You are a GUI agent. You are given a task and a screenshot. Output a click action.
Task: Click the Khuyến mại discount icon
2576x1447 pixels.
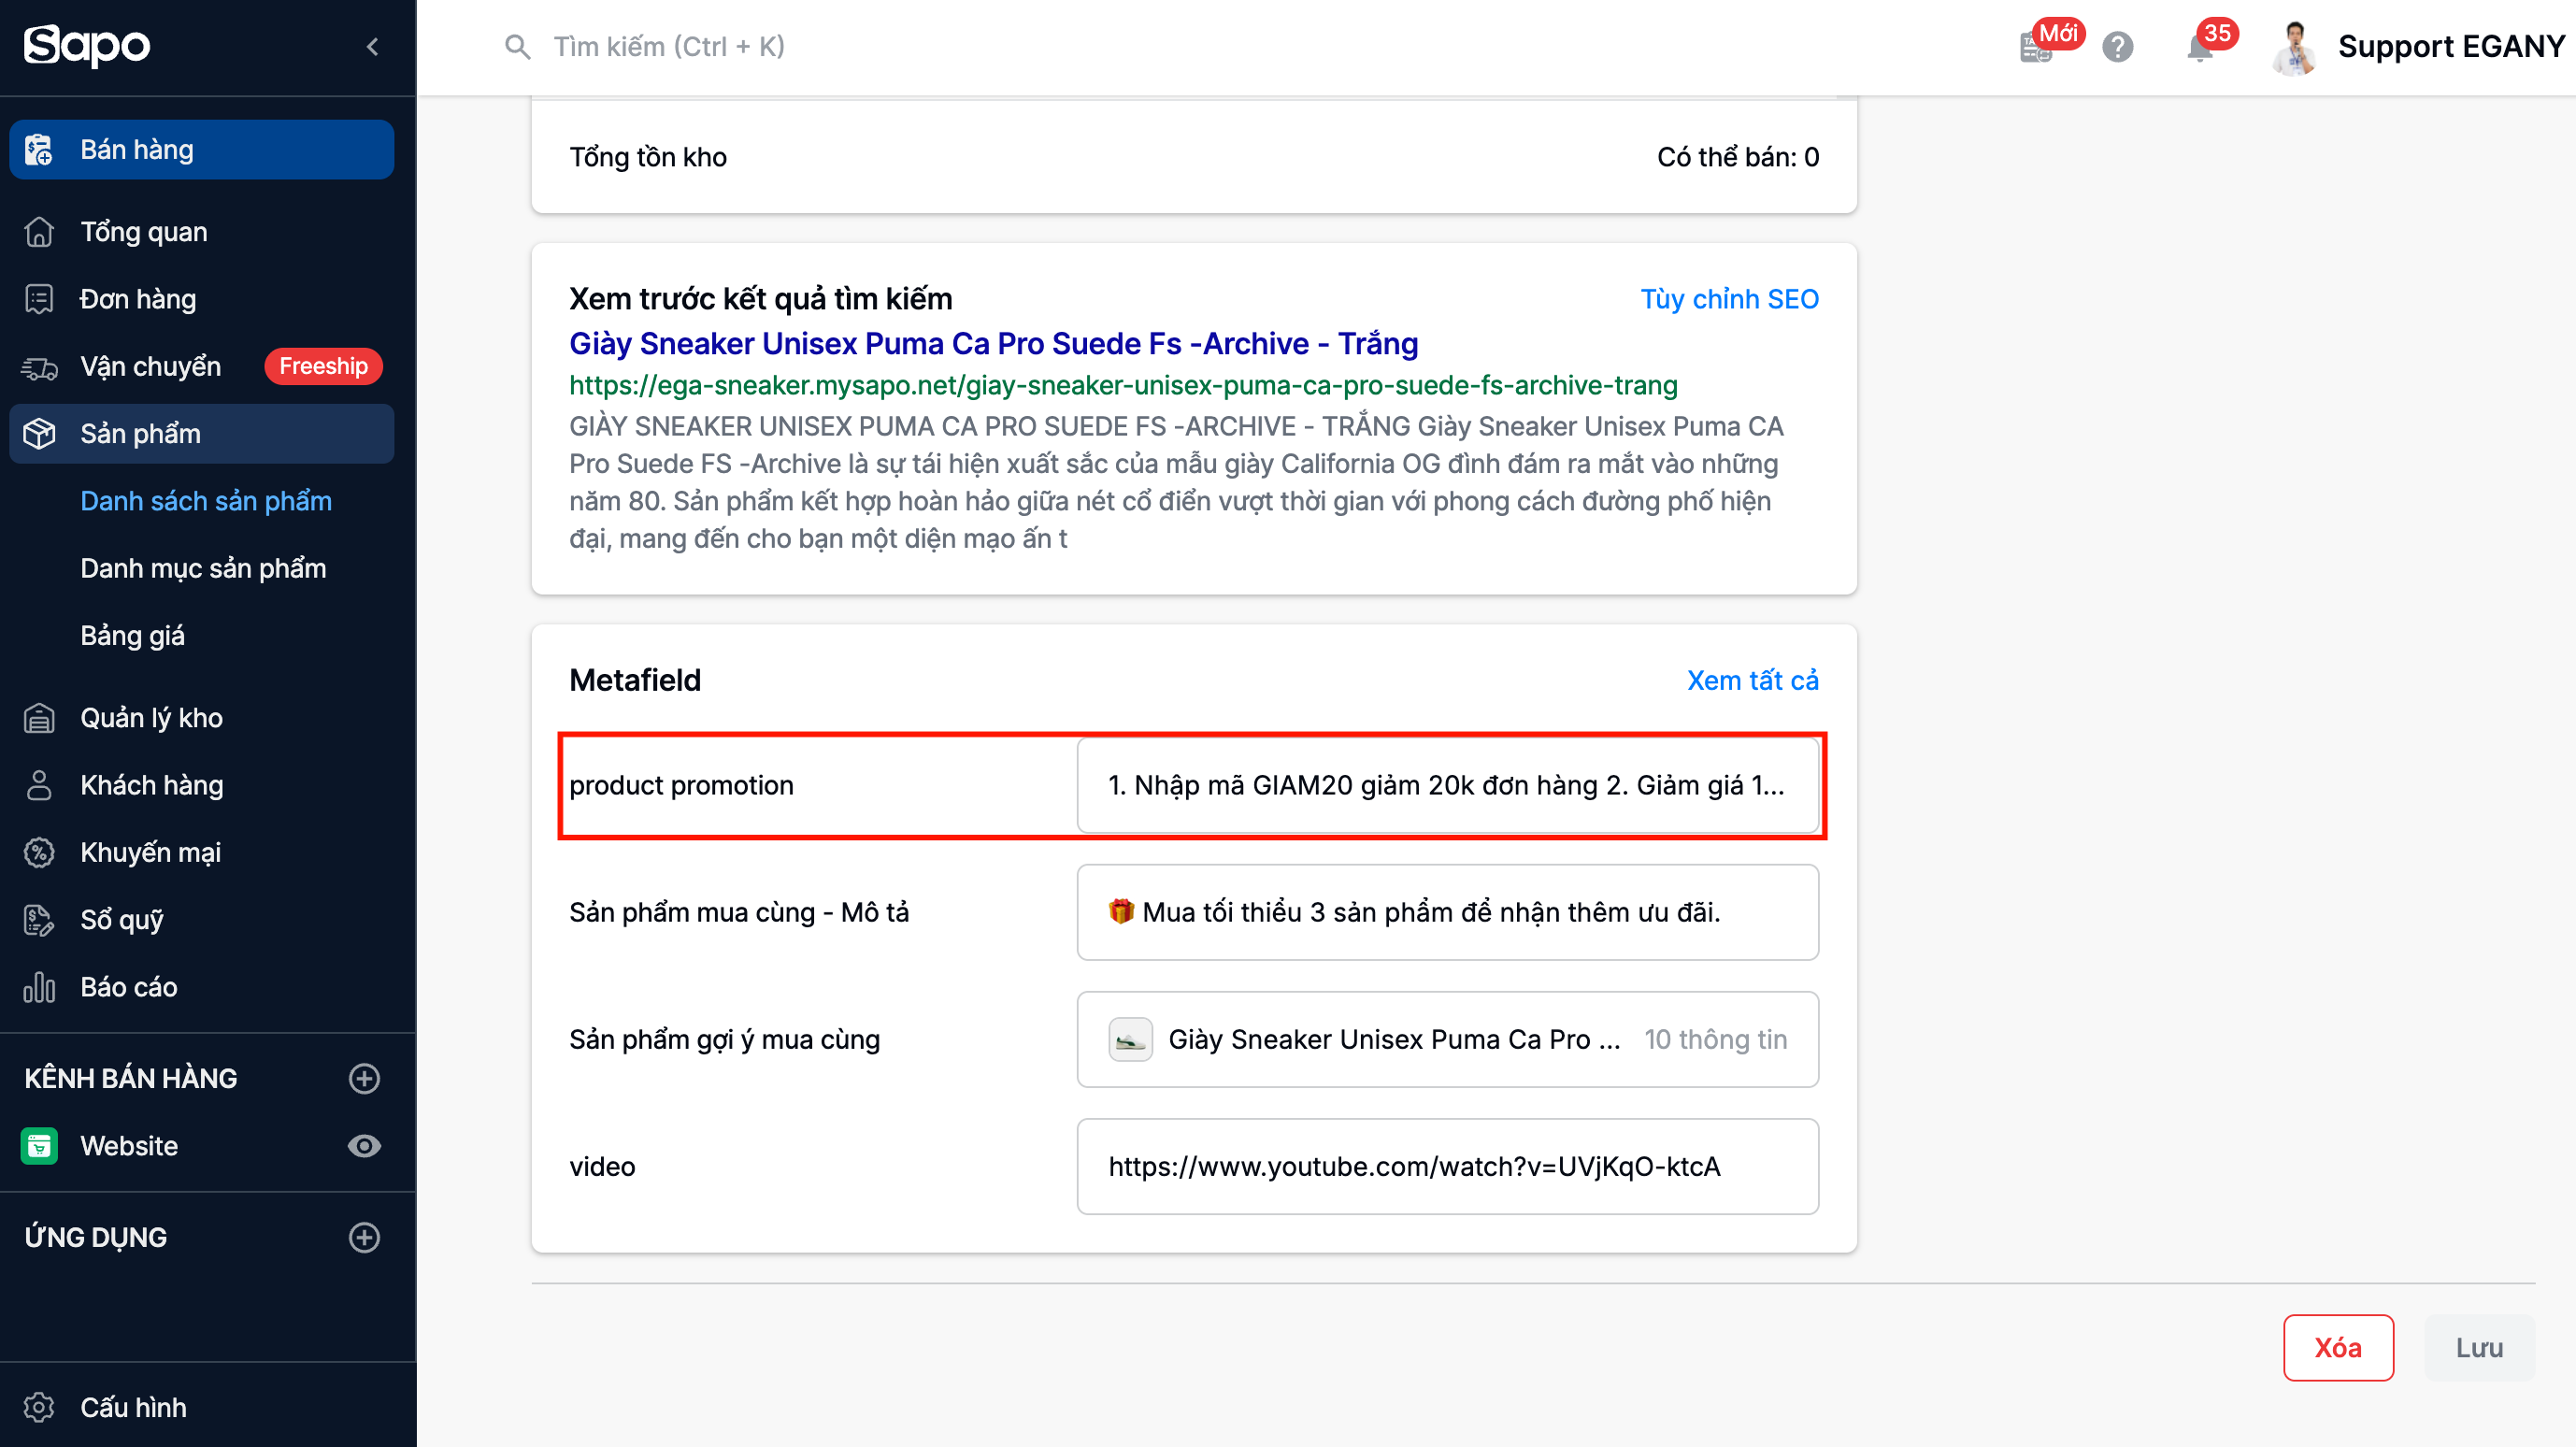pyautogui.click(x=39, y=853)
